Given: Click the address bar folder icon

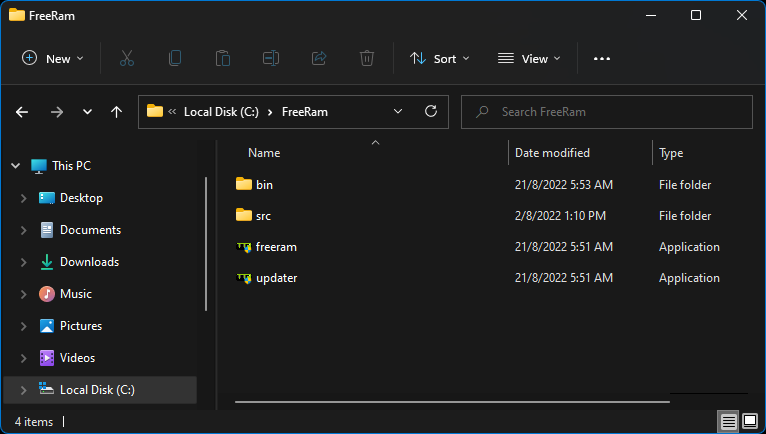Looking at the screenshot, I should pyautogui.click(x=155, y=111).
